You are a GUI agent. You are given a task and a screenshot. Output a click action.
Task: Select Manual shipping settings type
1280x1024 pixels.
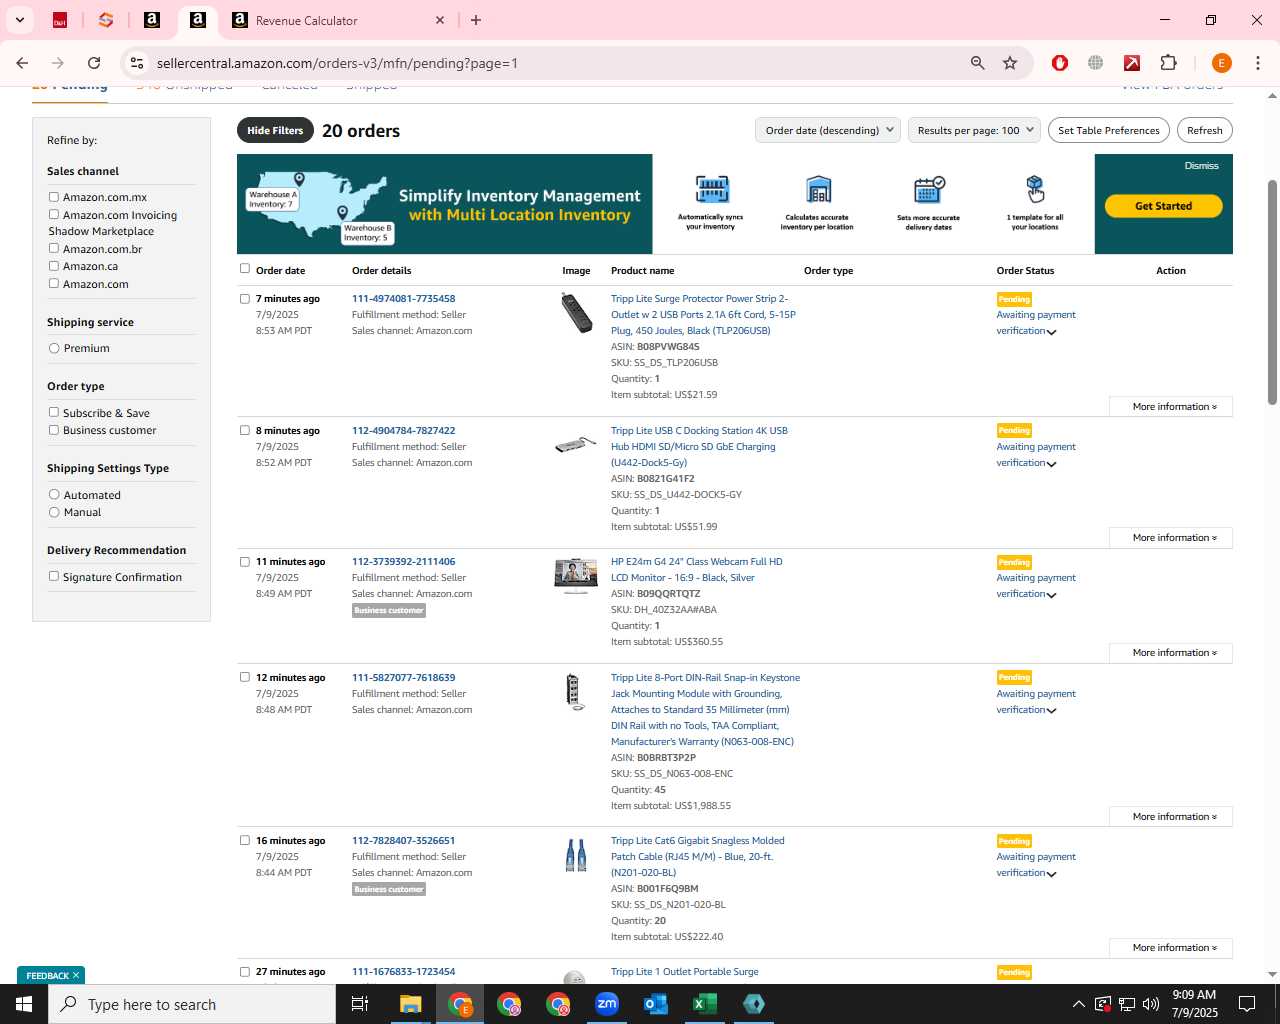click(x=54, y=512)
